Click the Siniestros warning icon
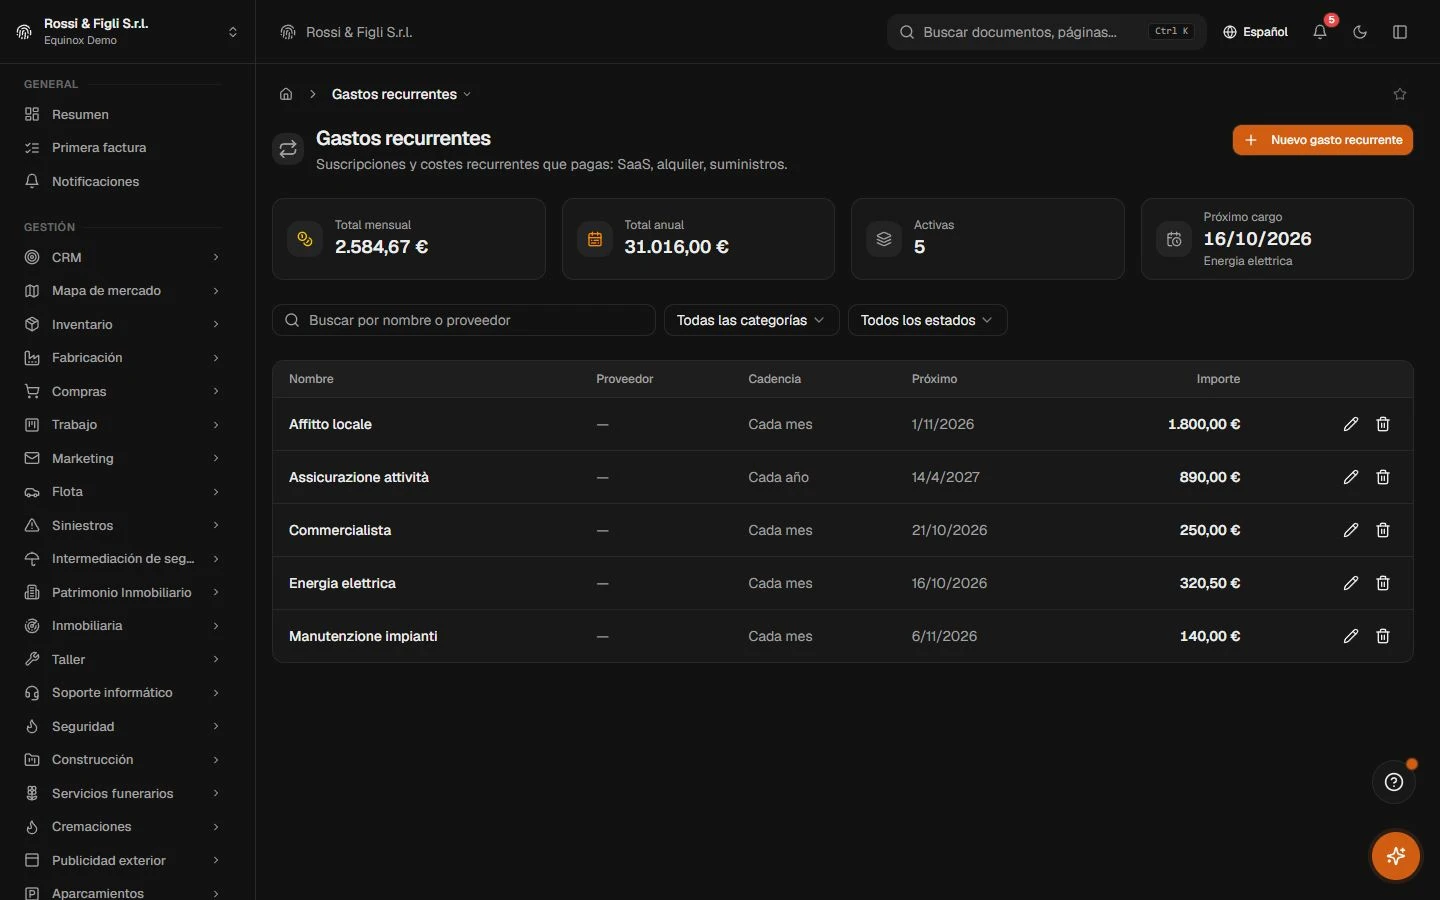The height and width of the screenshot is (900, 1440). pos(32,525)
